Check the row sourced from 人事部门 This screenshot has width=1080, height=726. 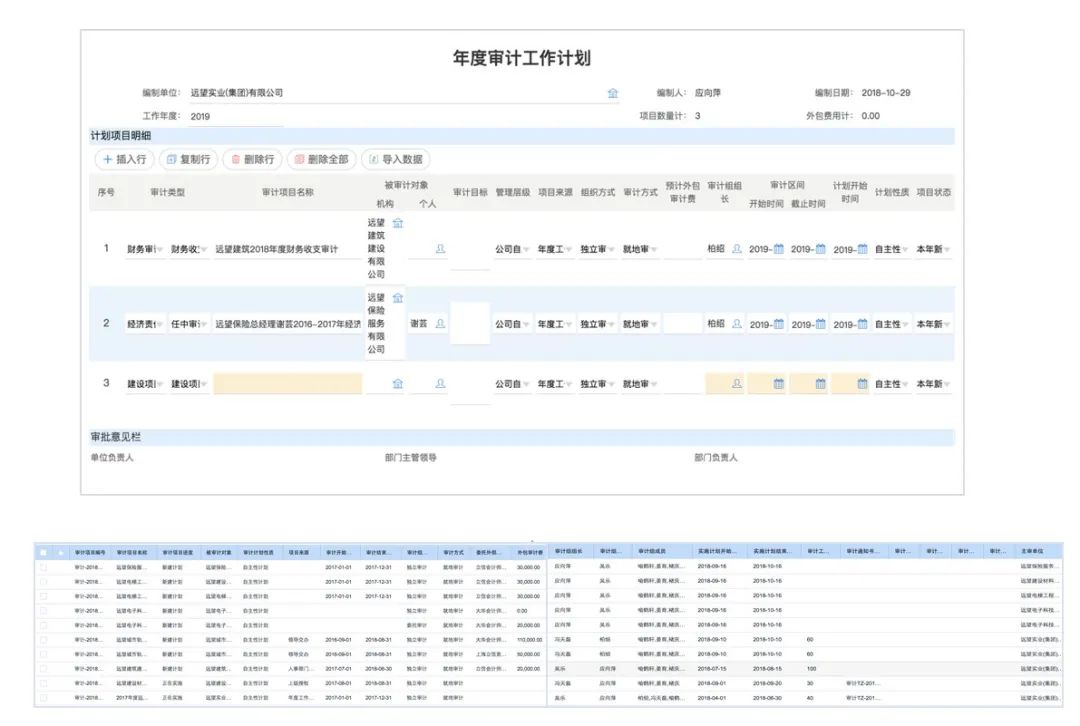point(43,669)
